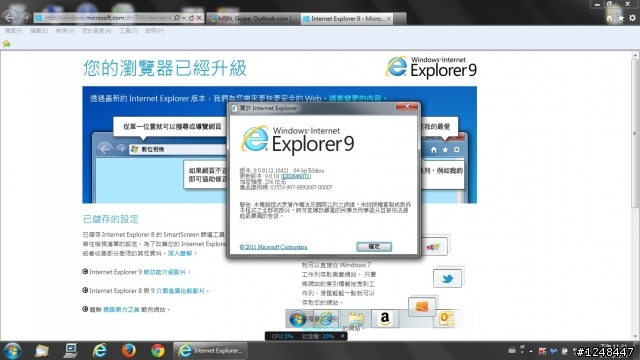This screenshot has height=360, width=640.
Task: Open the Internet Explorer 9 new features video link
Action: click(164, 272)
